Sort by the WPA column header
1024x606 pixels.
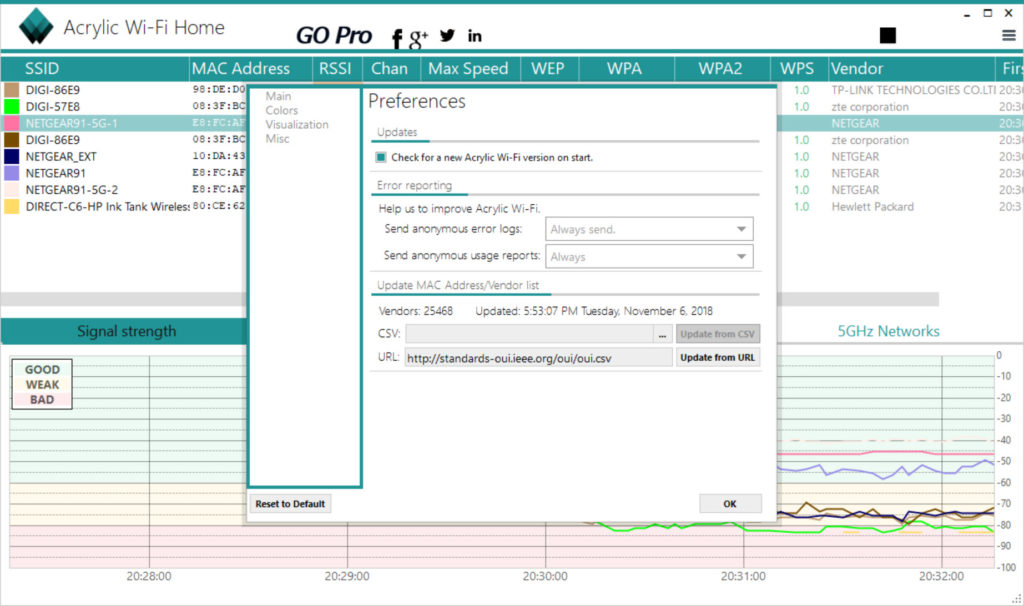(625, 69)
